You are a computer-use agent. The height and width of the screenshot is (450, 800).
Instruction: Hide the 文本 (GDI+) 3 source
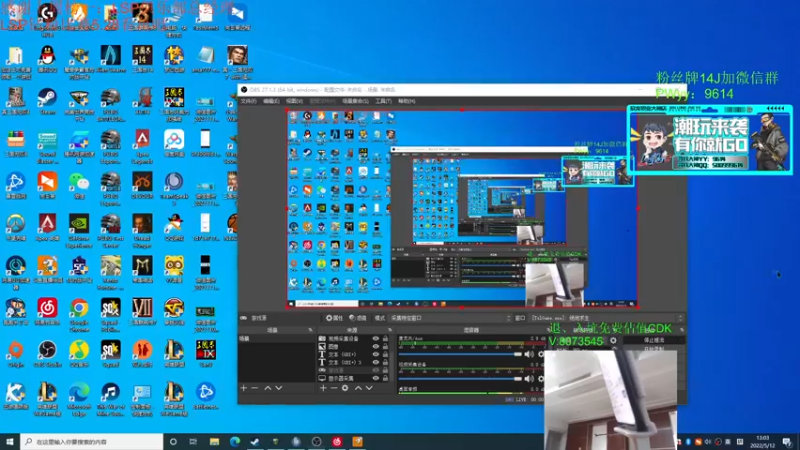click(376, 362)
